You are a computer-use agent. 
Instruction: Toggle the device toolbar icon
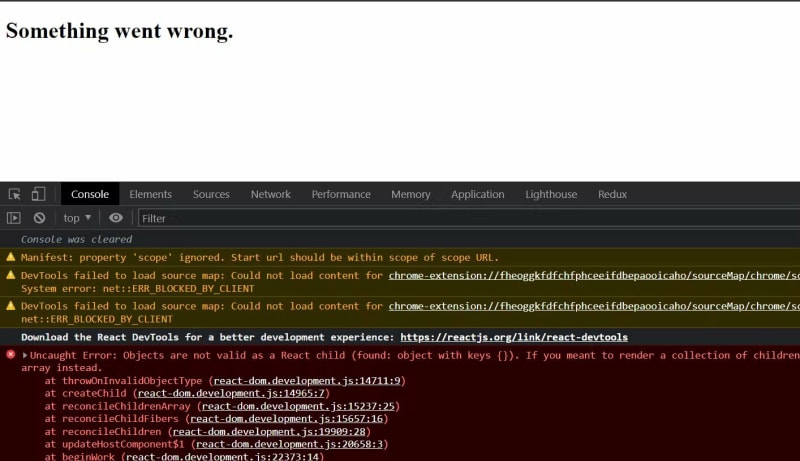point(38,194)
